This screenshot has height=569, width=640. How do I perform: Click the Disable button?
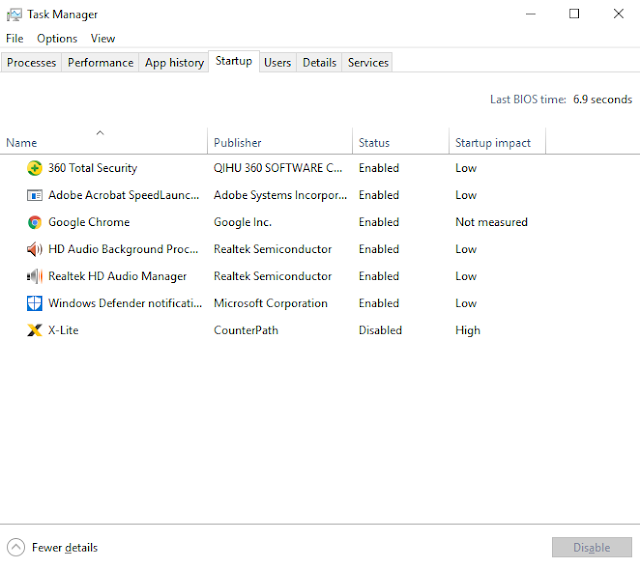(592, 547)
